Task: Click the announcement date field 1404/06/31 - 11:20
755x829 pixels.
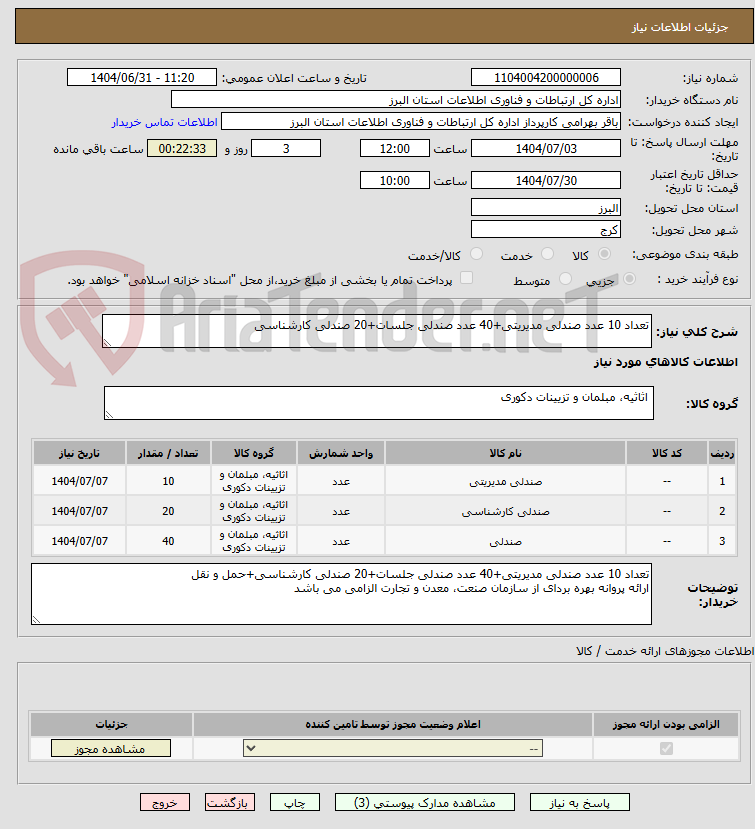Action: point(142,78)
